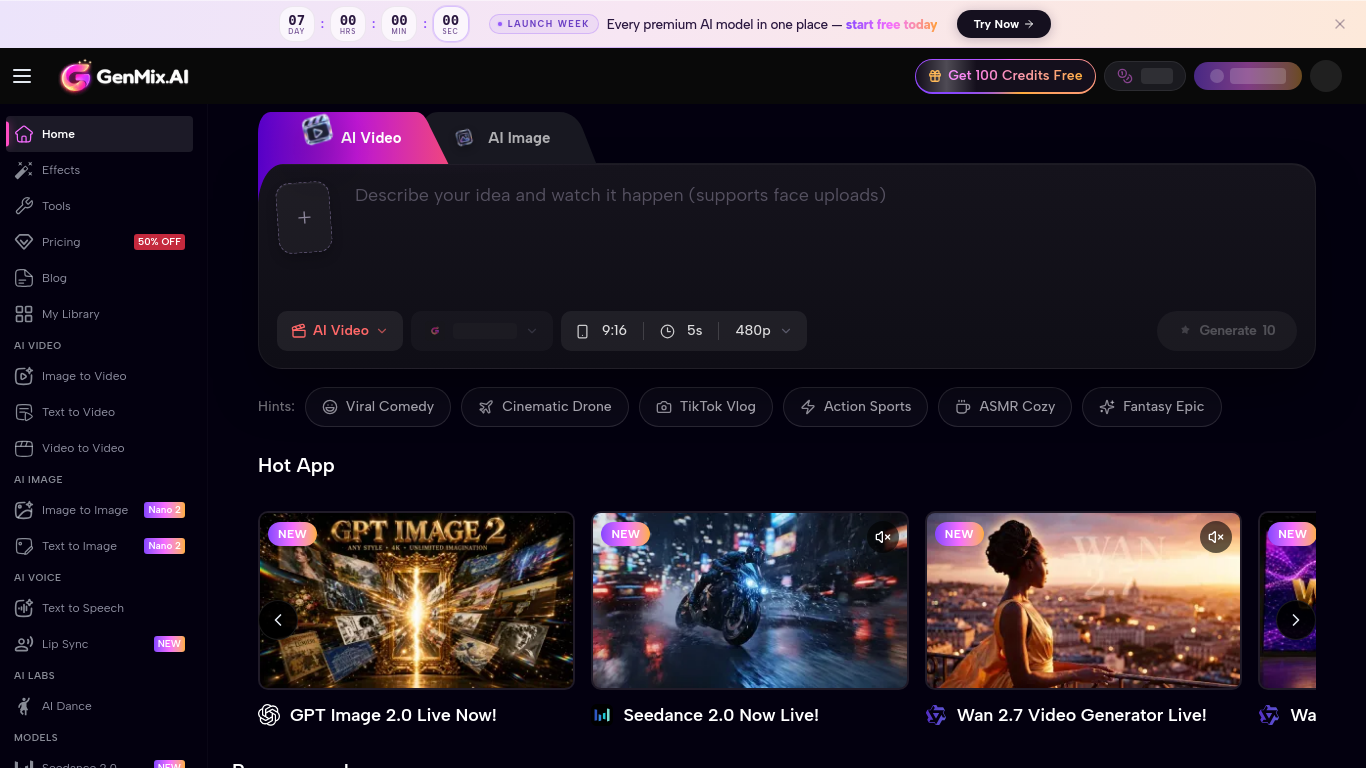
Task: Open Text to Speech in the sidebar
Action: click(100, 608)
